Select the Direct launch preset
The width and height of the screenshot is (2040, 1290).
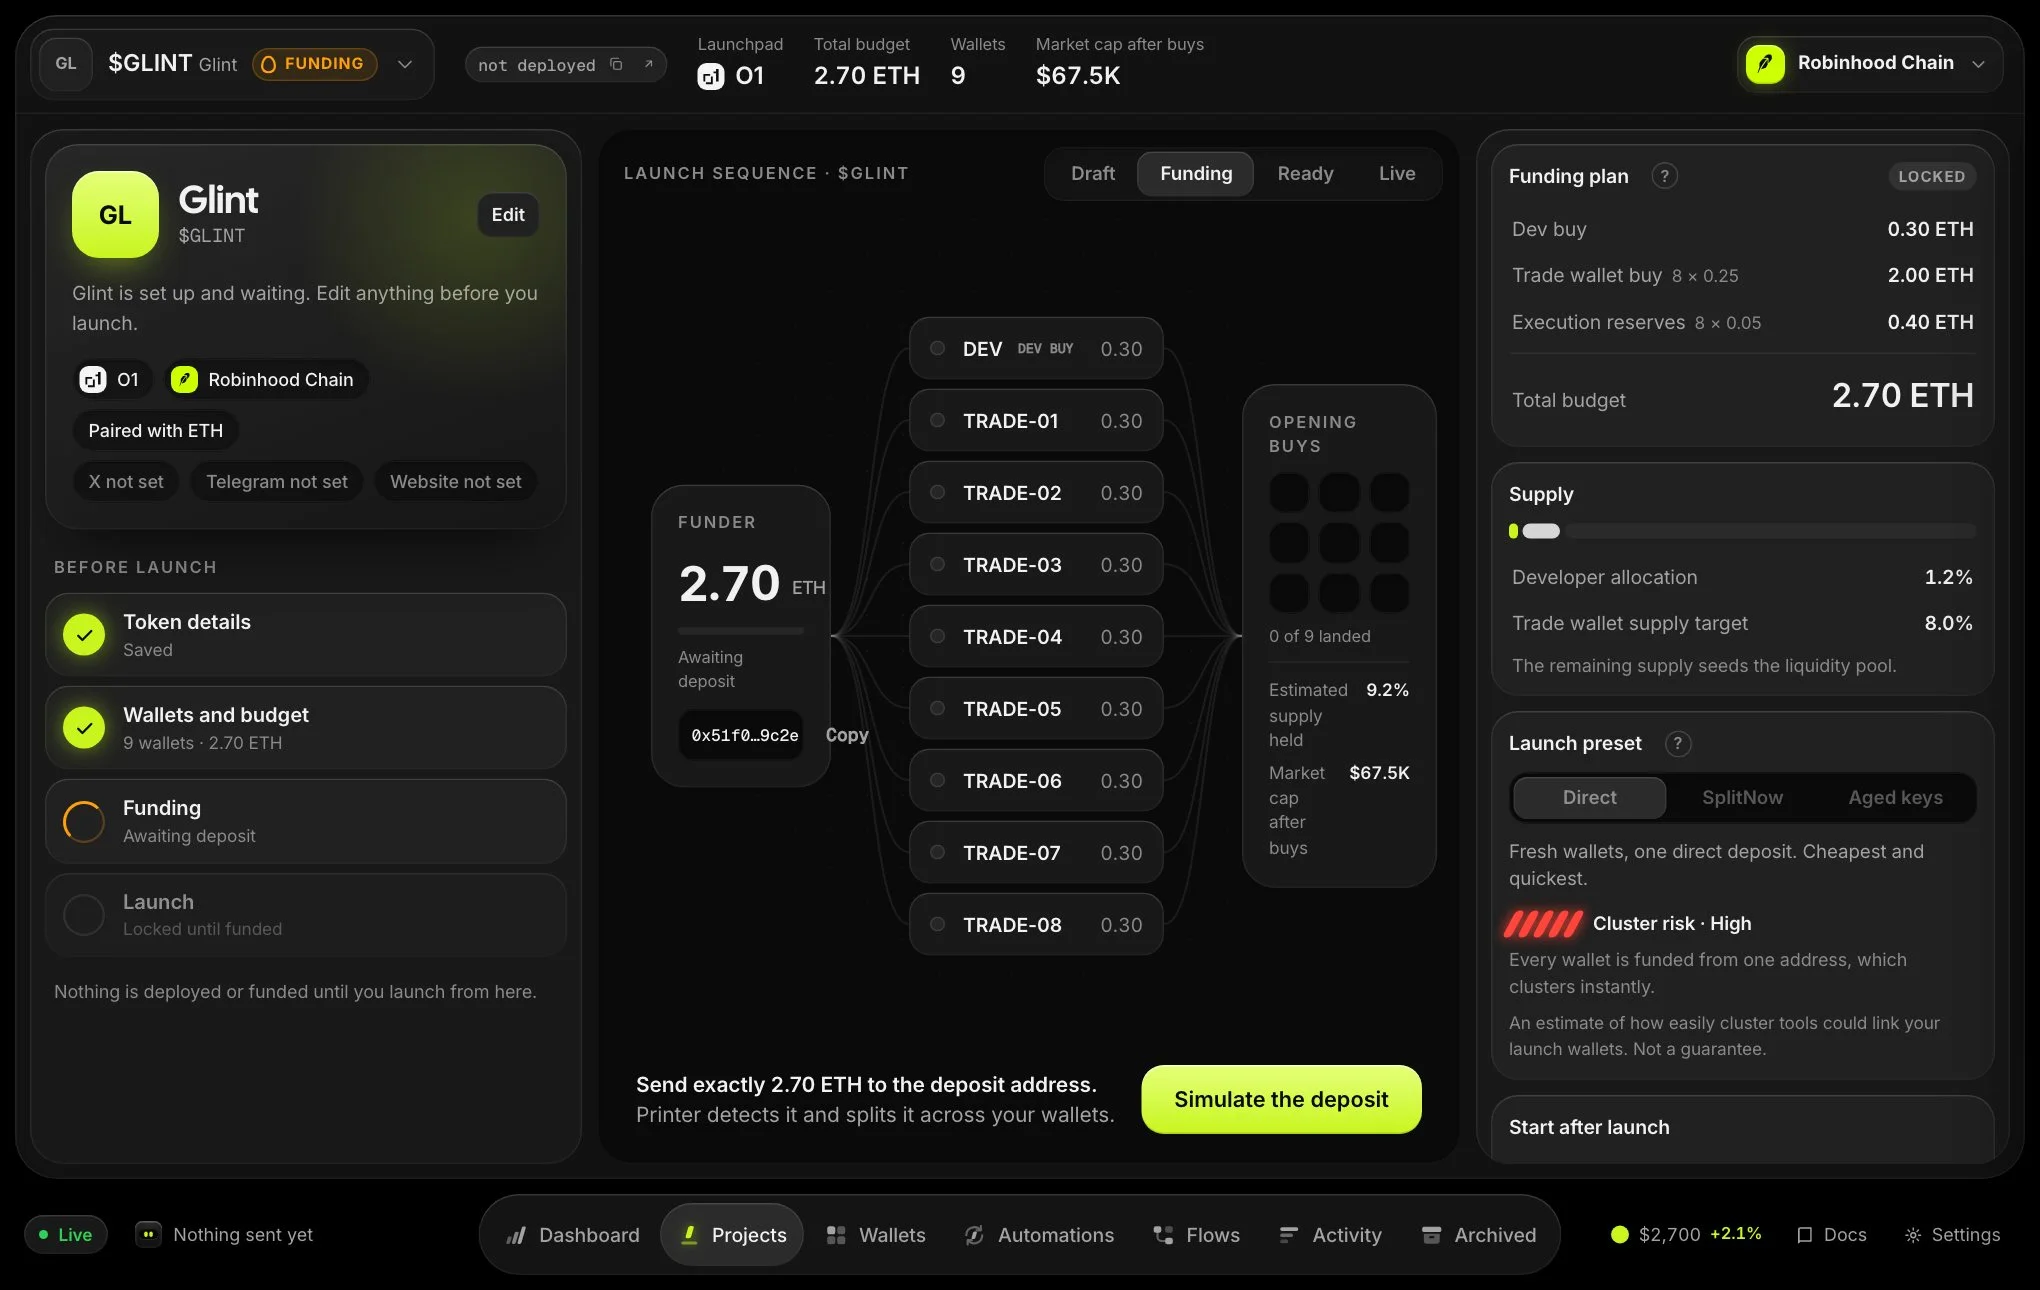(x=1590, y=798)
